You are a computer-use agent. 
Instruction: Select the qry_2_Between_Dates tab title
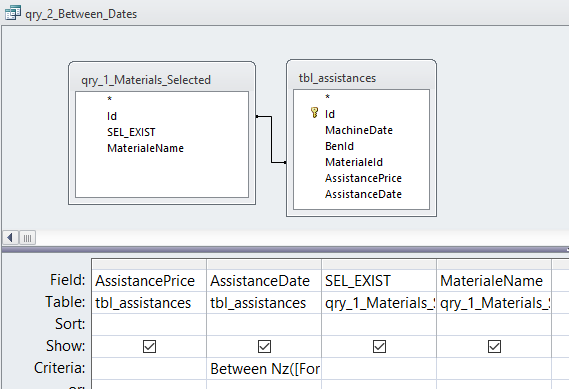tap(81, 14)
